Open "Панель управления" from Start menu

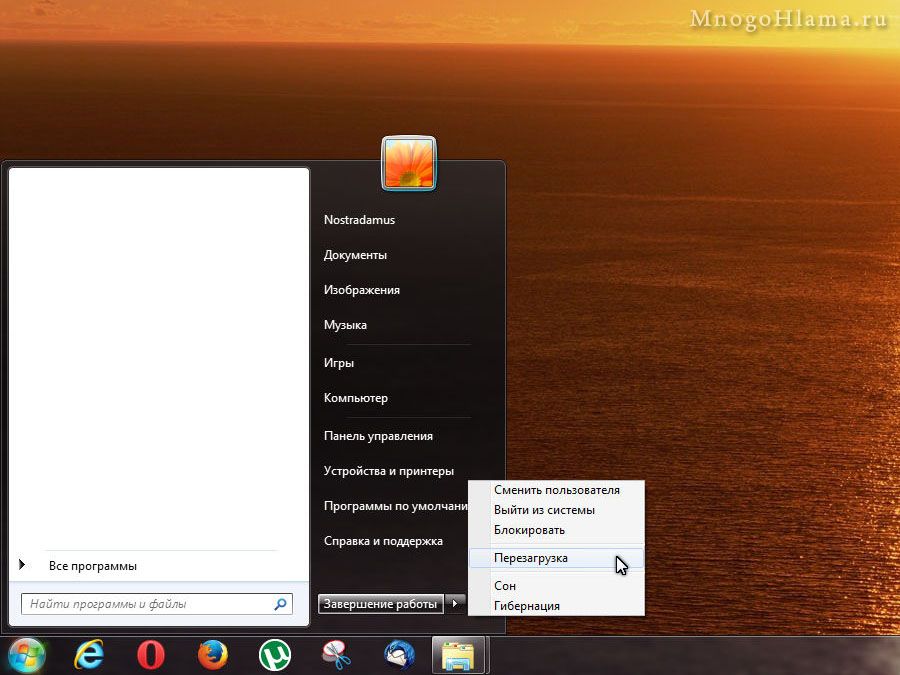tap(378, 436)
